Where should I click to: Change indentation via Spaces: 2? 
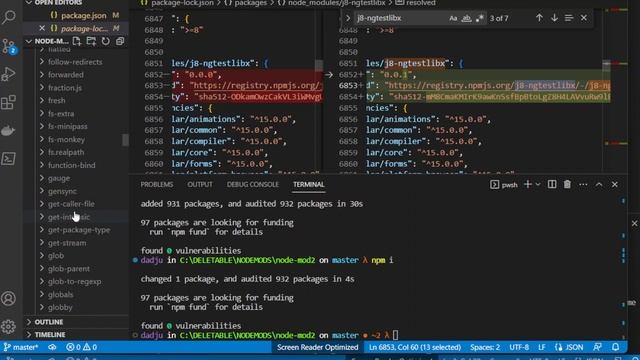tap(485, 347)
